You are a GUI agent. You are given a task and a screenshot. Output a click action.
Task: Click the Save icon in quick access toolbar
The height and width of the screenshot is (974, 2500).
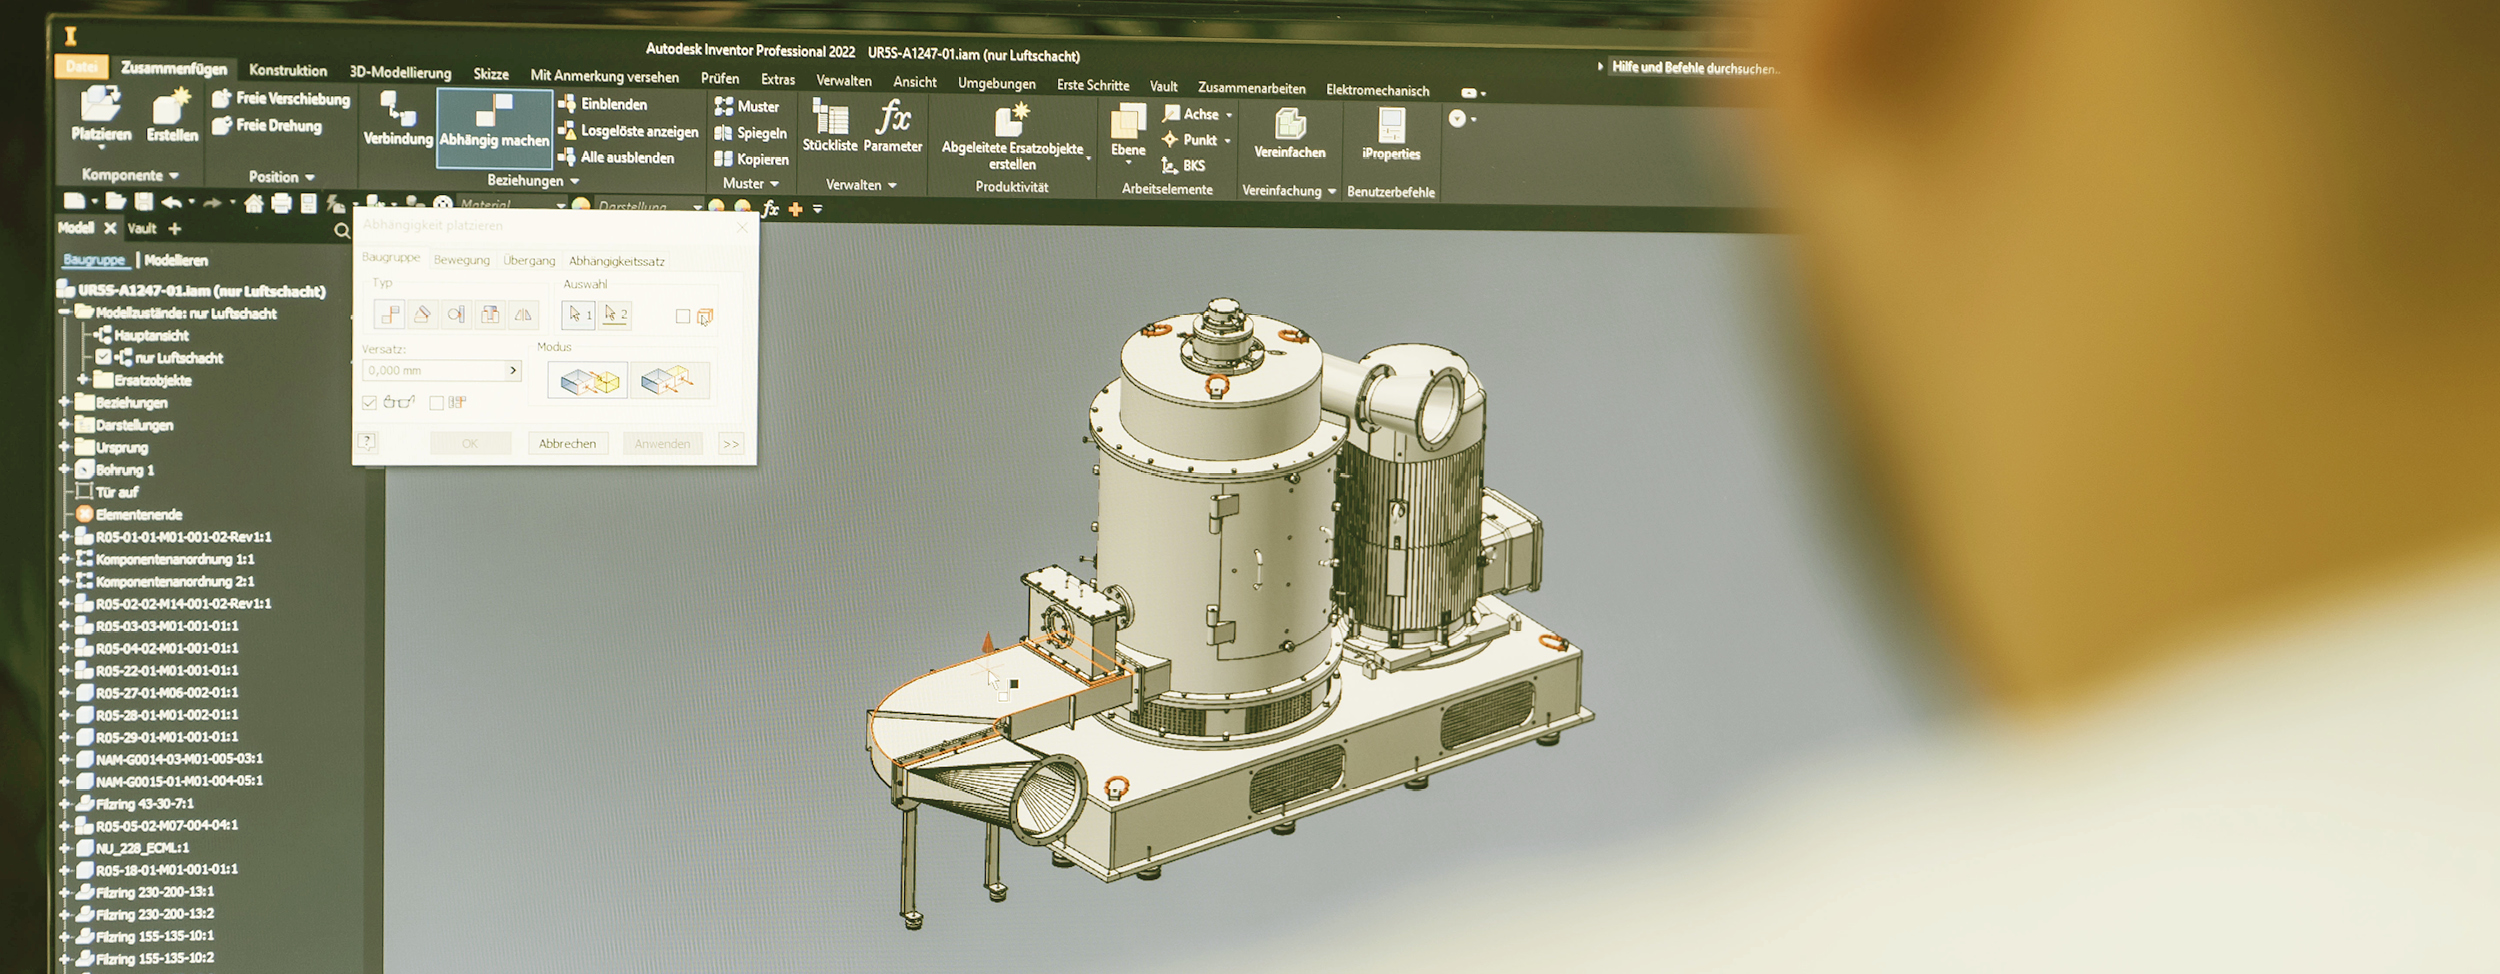144,202
